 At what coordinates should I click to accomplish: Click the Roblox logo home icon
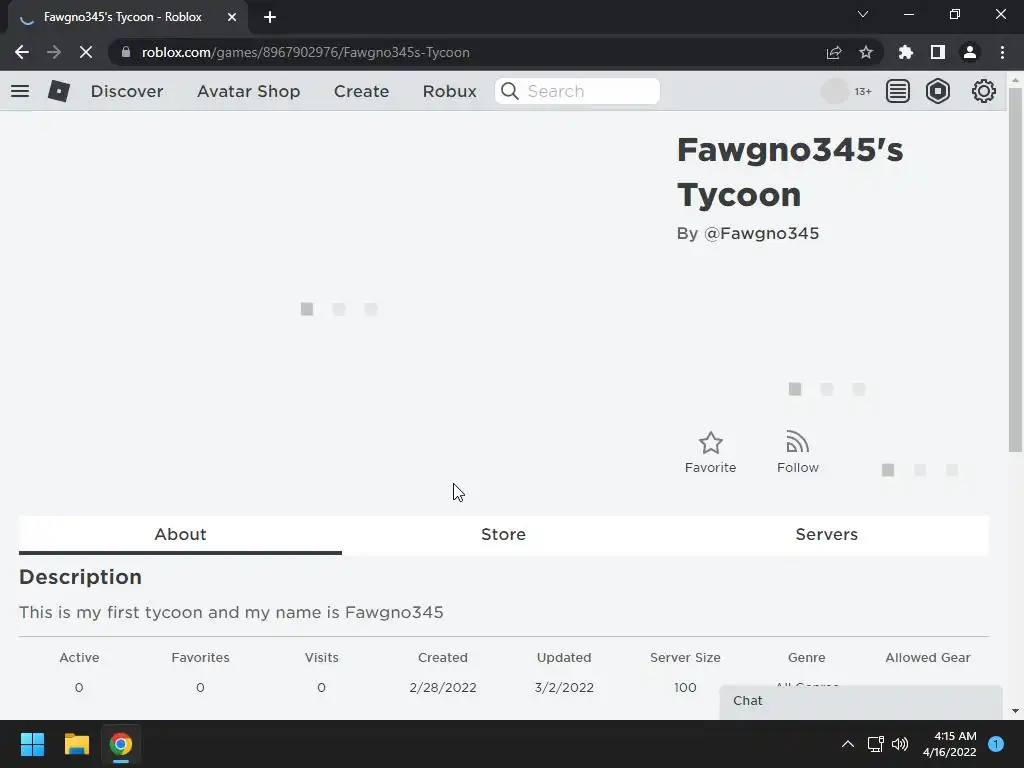coord(59,91)
